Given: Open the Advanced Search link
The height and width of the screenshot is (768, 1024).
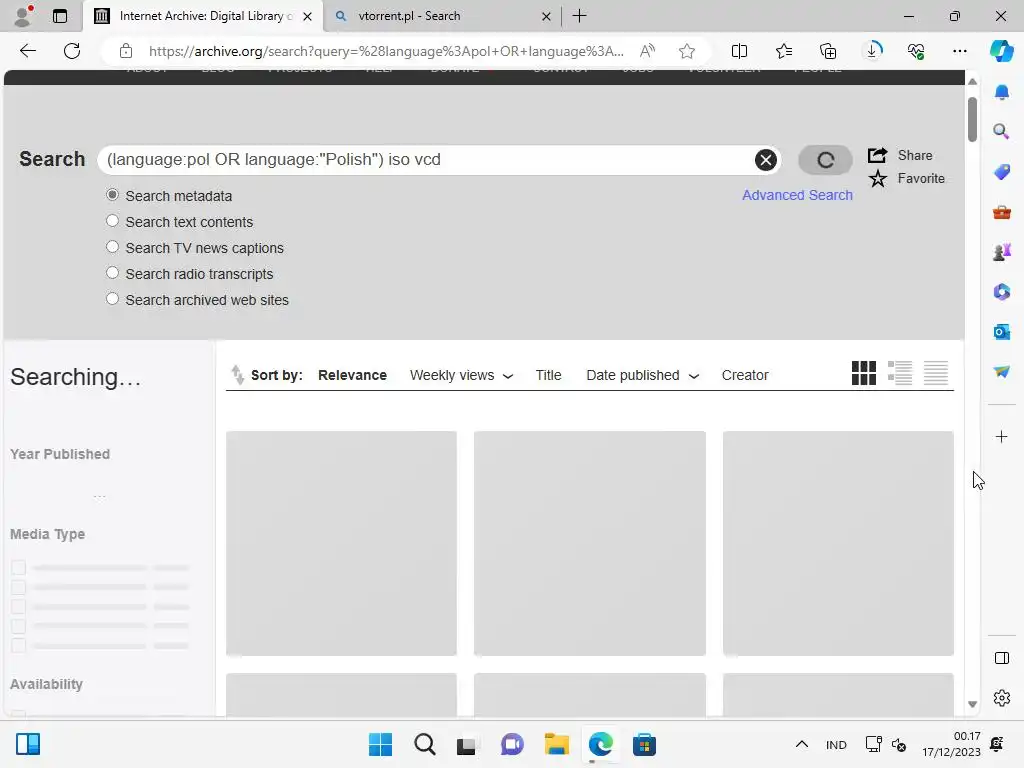Looking at the screenshot, I should click(797, 195).
